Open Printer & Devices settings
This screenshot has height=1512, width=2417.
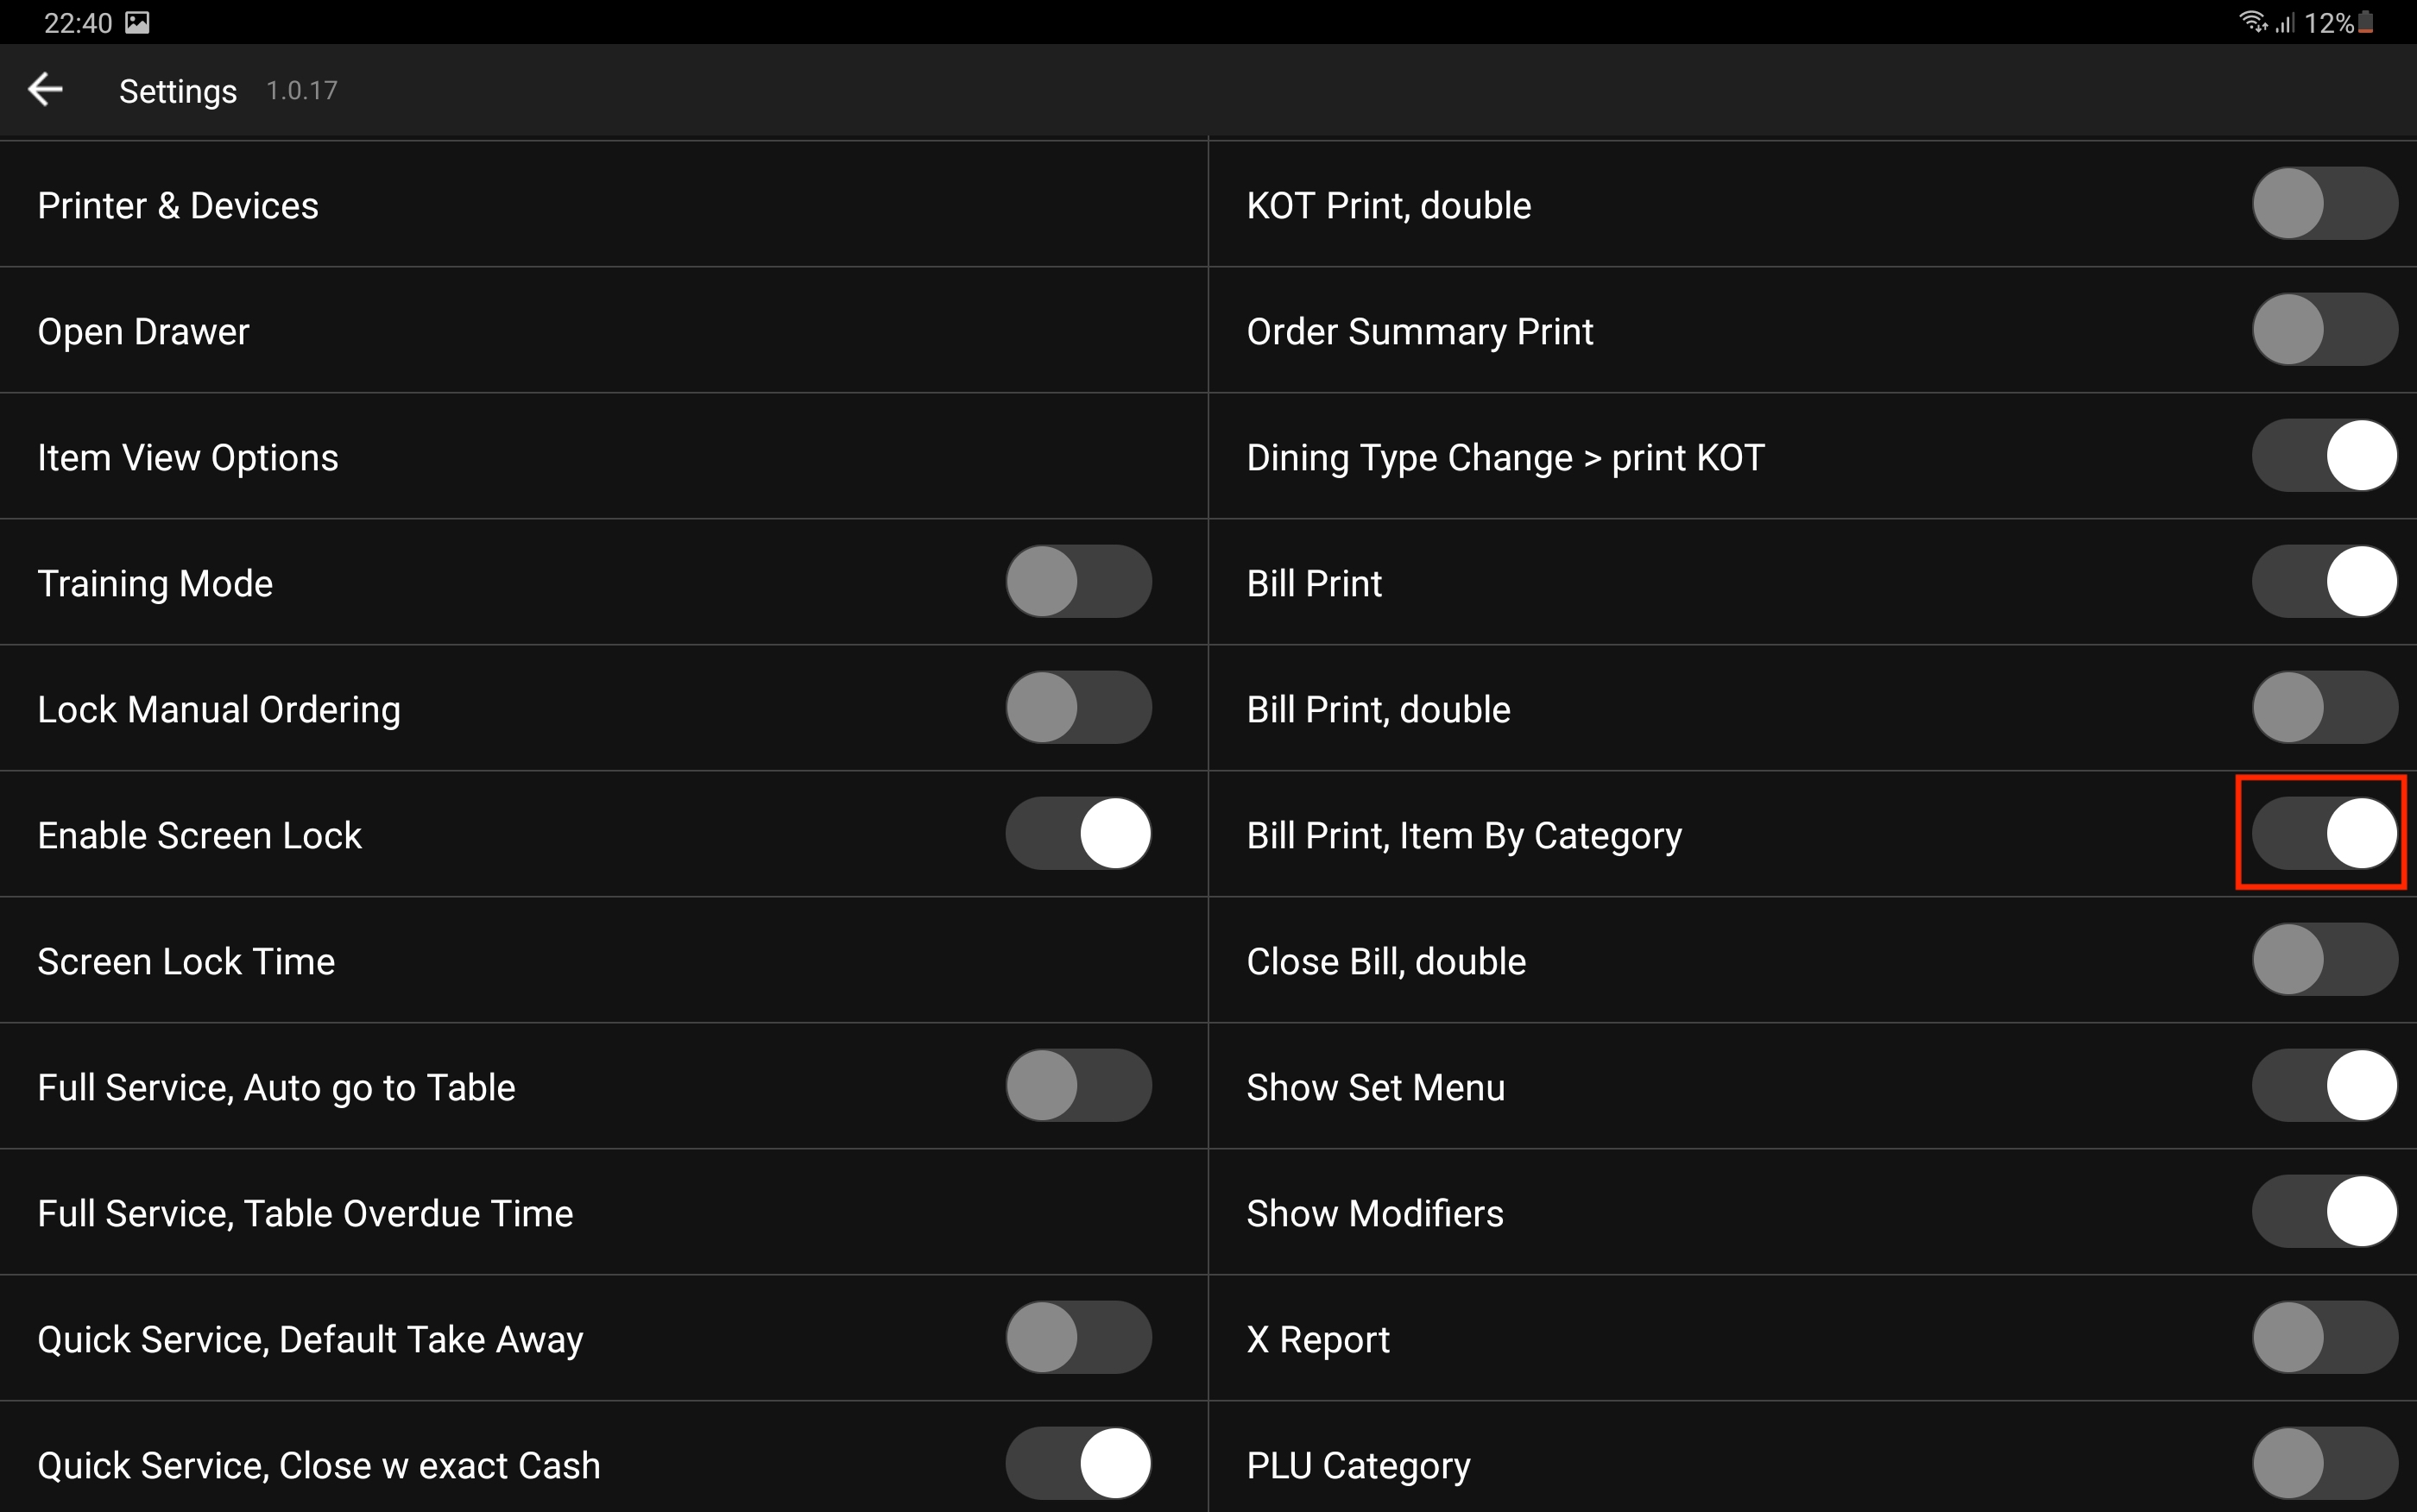tap(178, 205)
